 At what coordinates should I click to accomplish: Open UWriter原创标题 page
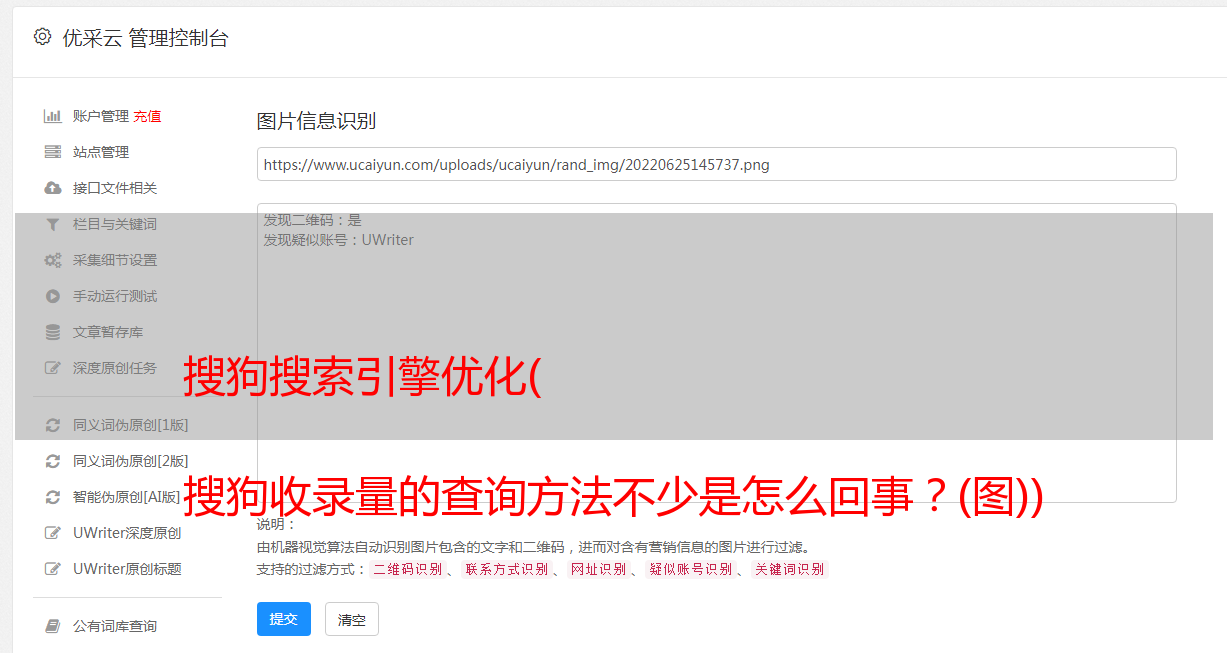click(x=127, y=569)
